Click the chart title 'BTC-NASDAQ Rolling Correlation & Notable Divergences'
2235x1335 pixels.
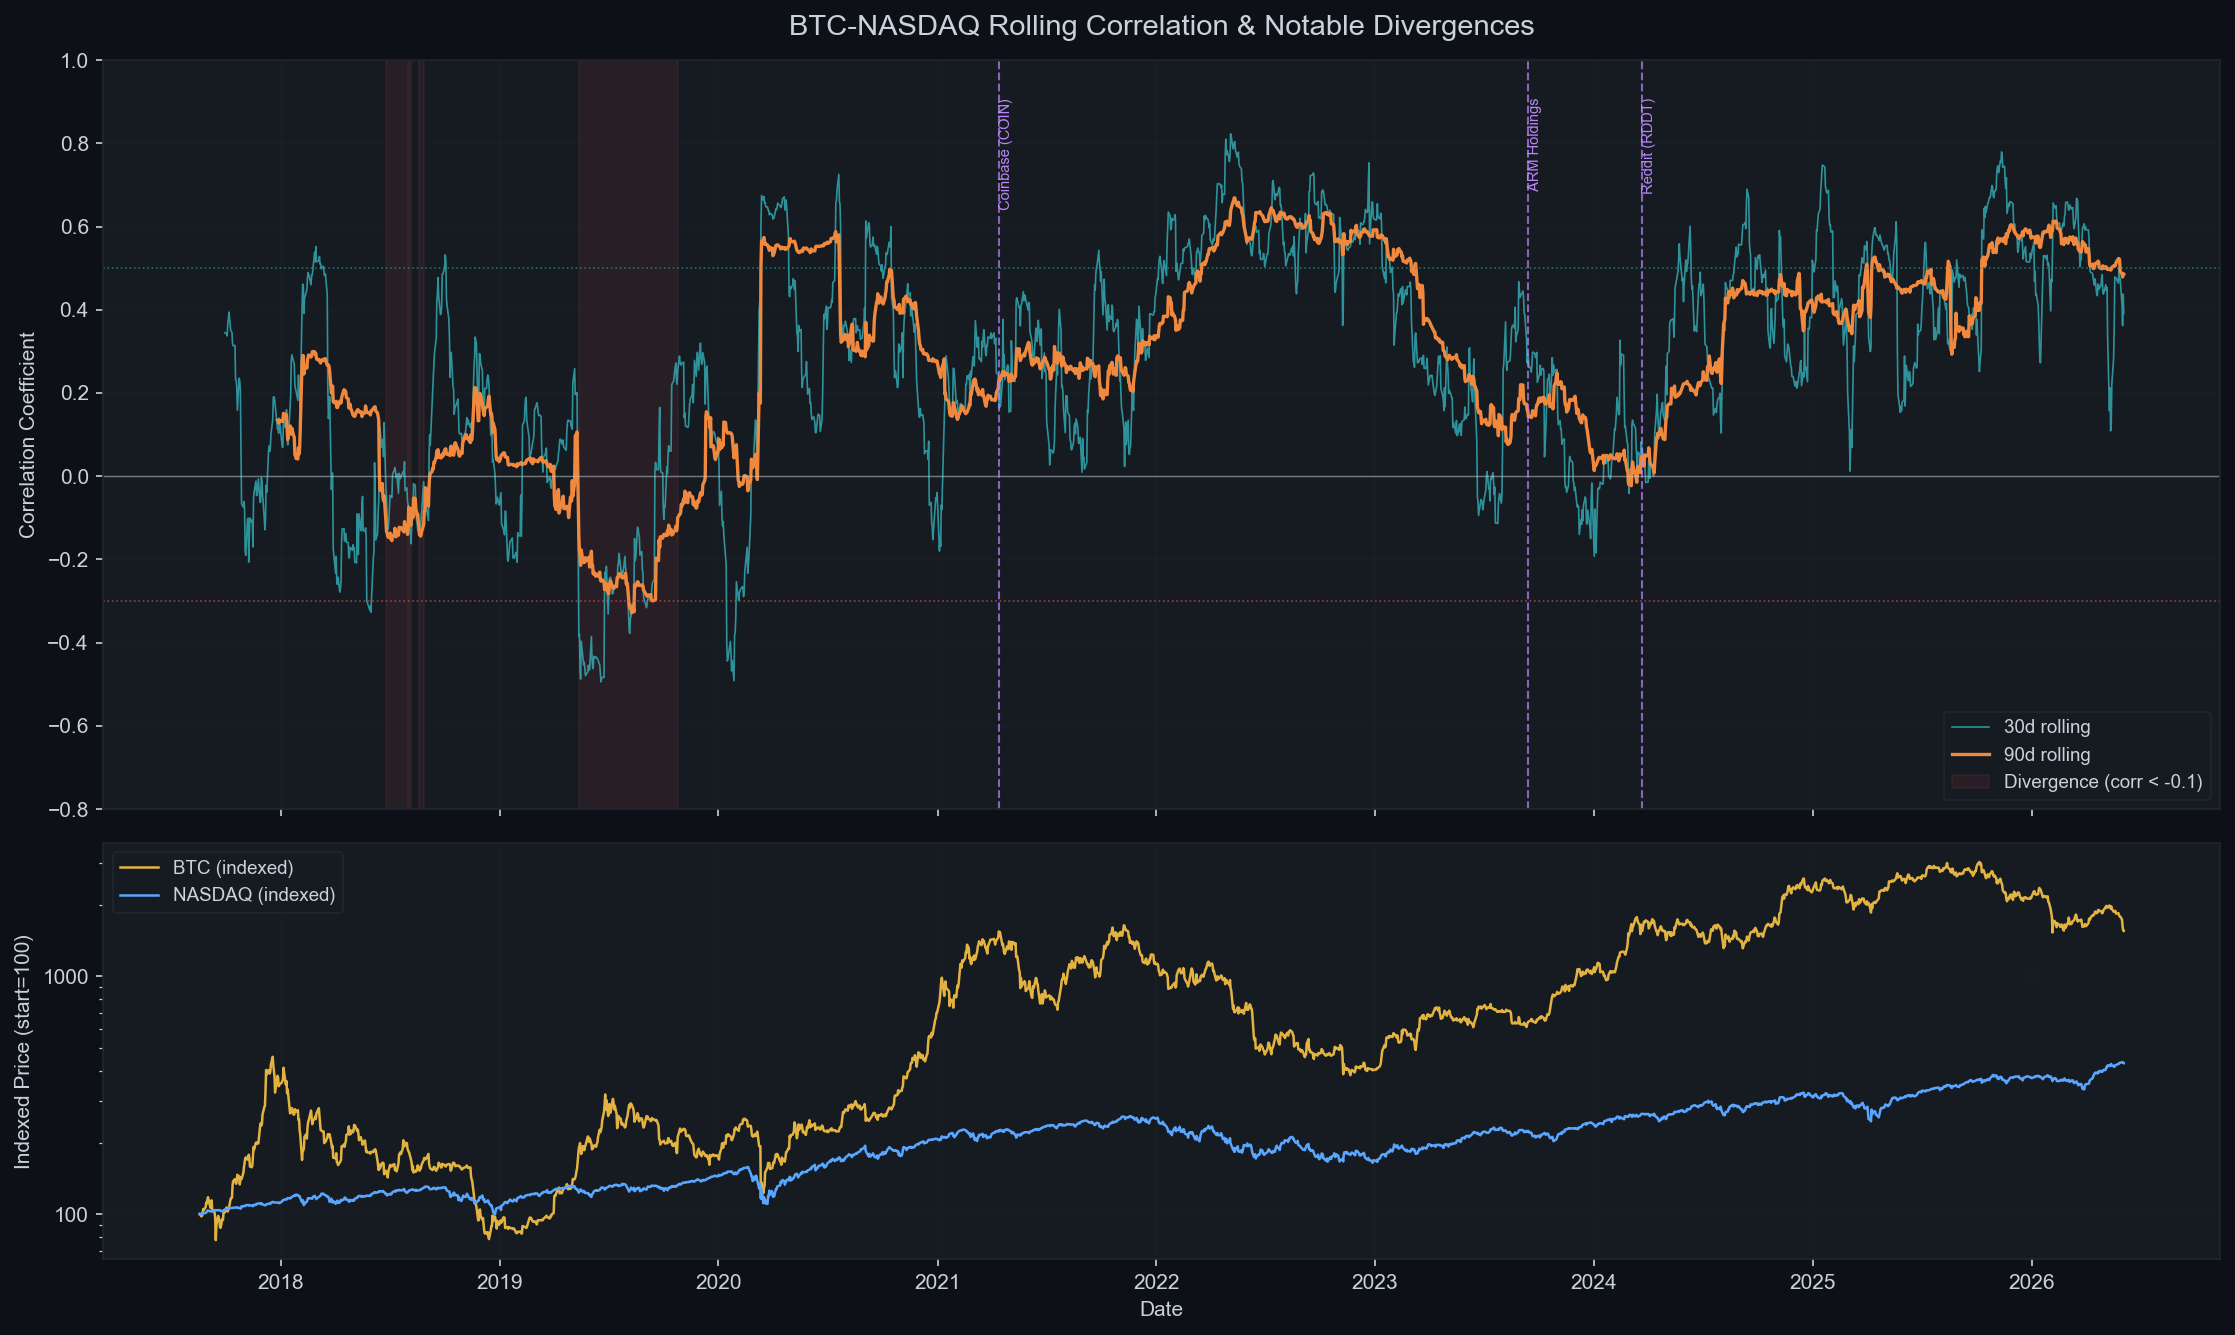[x=1161, y=25]
